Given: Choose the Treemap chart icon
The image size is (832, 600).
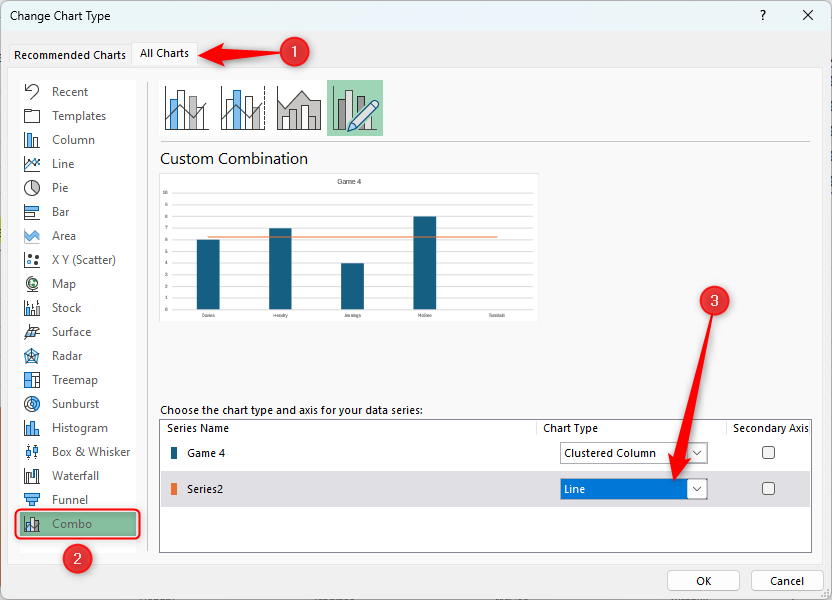Looking at the screenshot, I should [32, 380].
